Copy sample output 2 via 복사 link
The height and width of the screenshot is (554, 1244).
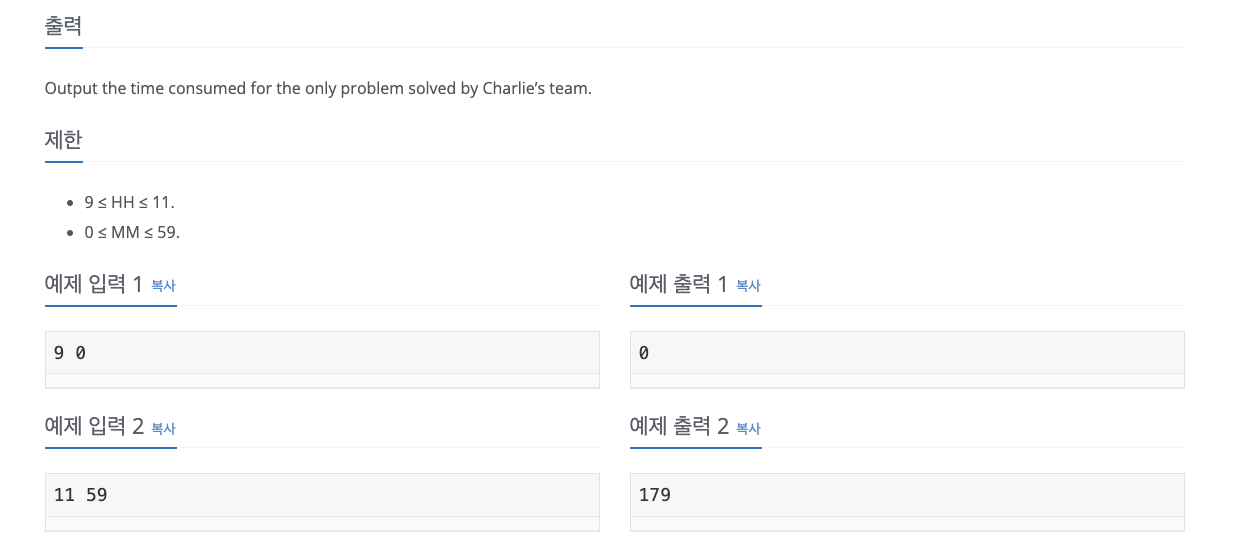click(x=748, y=428)
